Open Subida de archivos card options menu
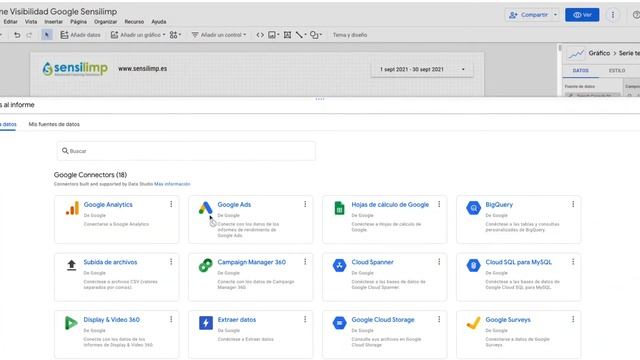Image resolution: width=640 pixels, height=360 pixels. (171, 262)
